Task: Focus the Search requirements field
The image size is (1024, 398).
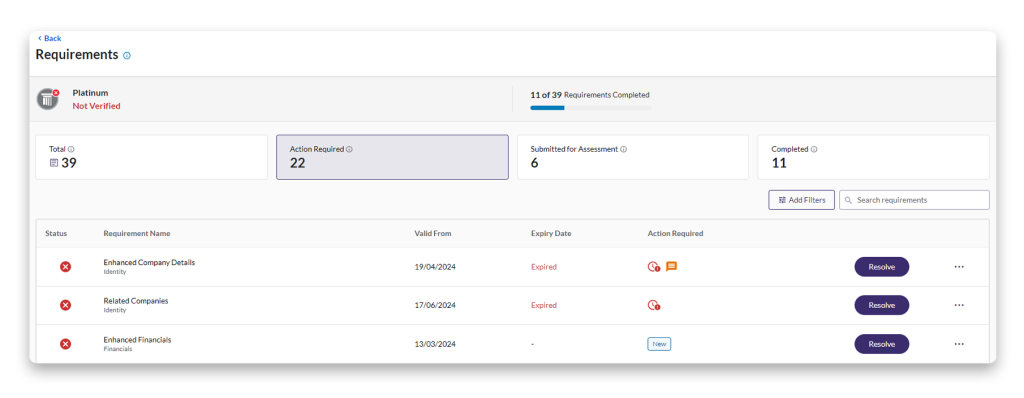Action: pyautogui.click(x=914, y=200)
